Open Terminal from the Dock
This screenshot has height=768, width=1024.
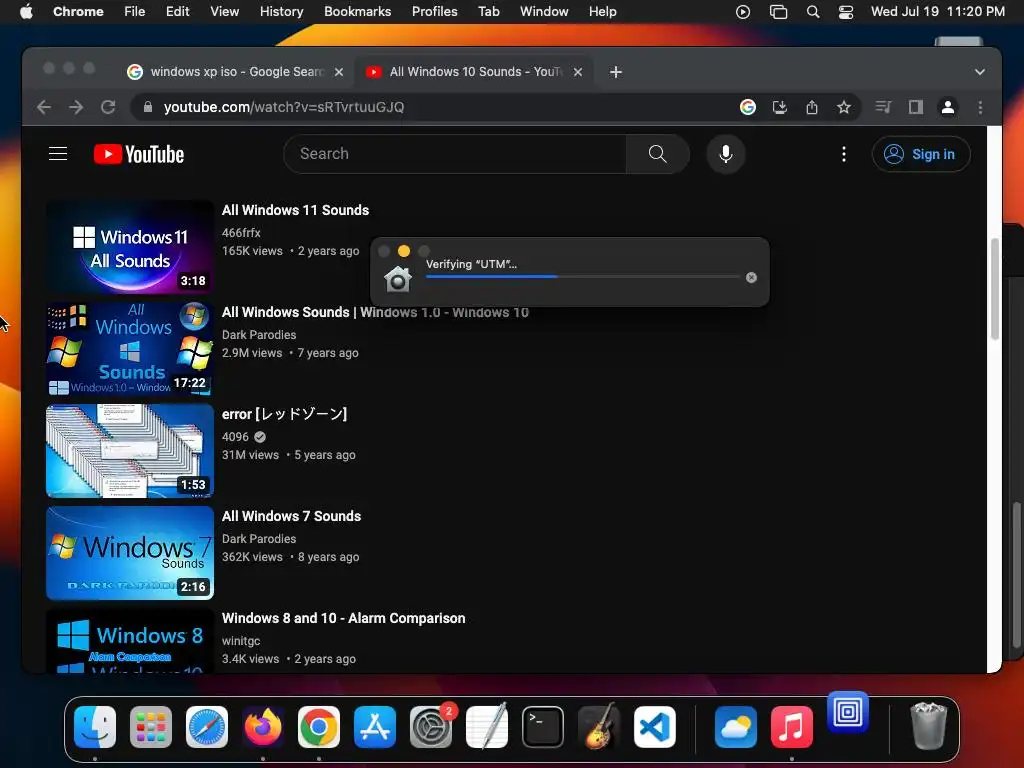click(543, 727)
